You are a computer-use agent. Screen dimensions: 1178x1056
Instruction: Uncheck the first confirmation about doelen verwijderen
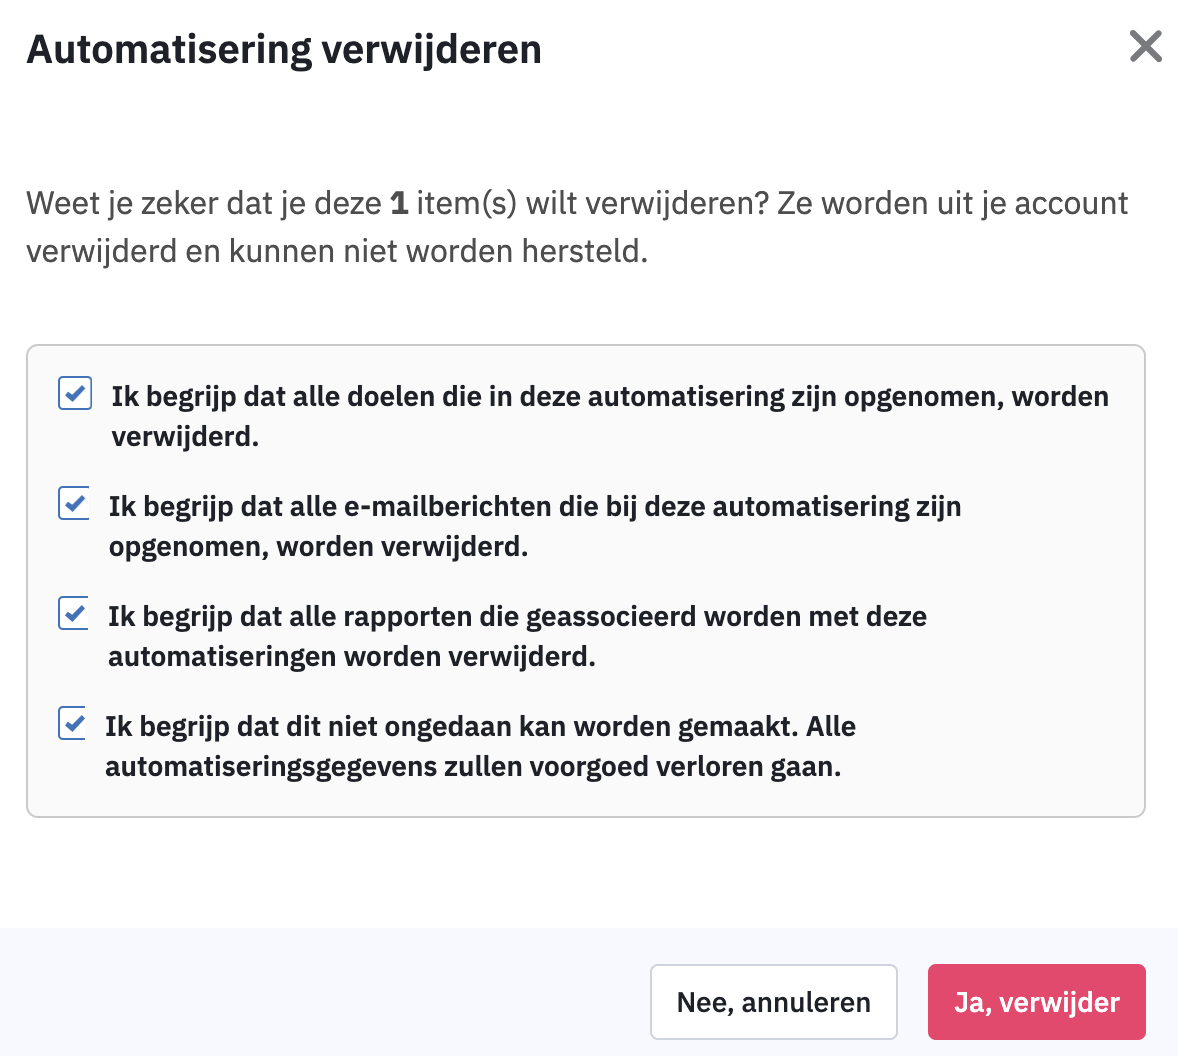(75, 395)
